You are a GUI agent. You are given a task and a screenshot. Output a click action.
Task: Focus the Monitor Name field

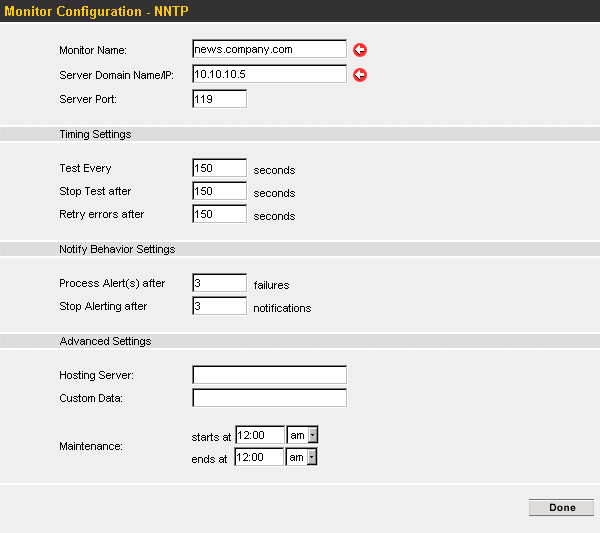(x=269, y=49)
